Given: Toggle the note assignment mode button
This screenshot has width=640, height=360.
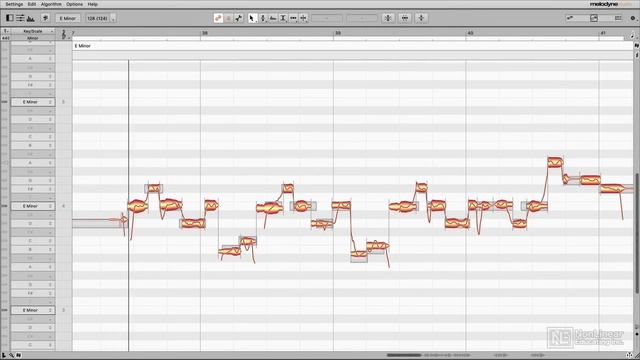Looking at the screenshot, I should click(239, 18).
